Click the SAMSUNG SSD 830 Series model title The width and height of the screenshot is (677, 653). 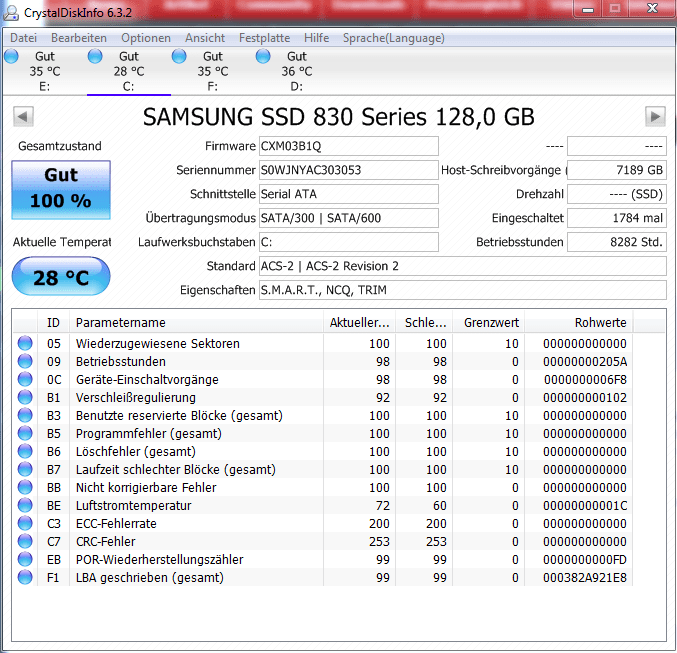339,117
